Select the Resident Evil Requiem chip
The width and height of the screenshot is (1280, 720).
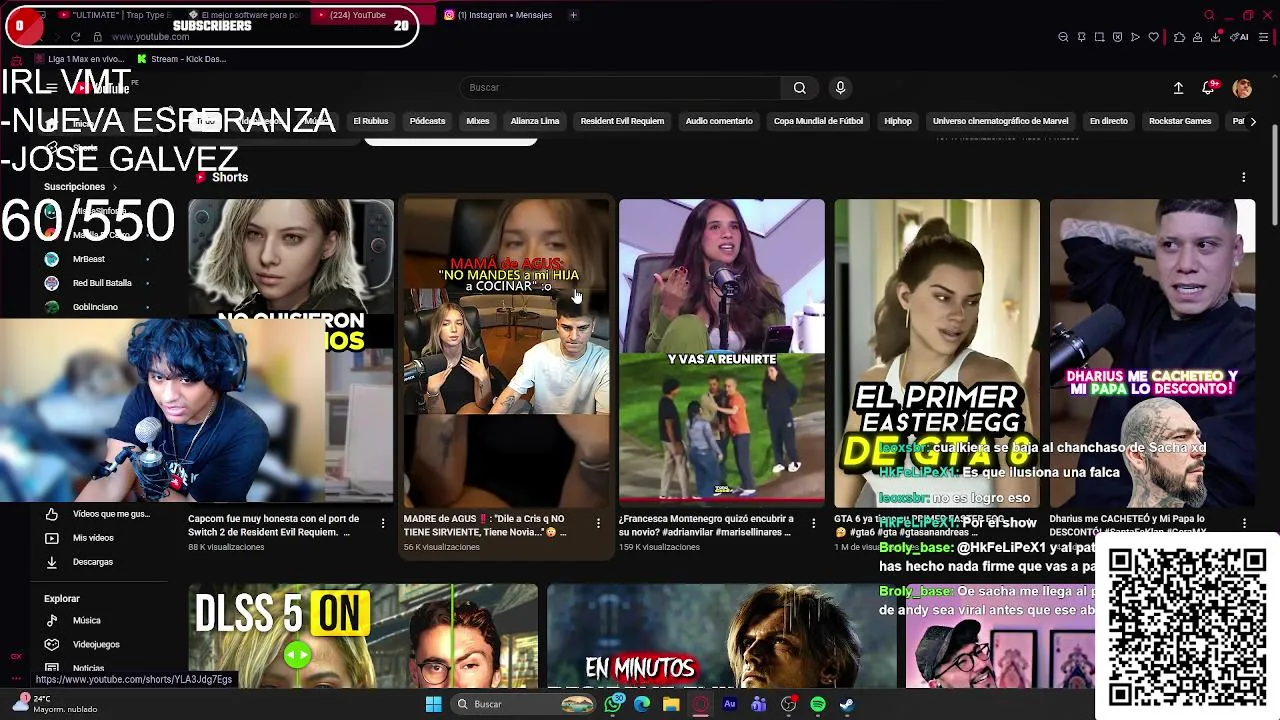point(622,121)
